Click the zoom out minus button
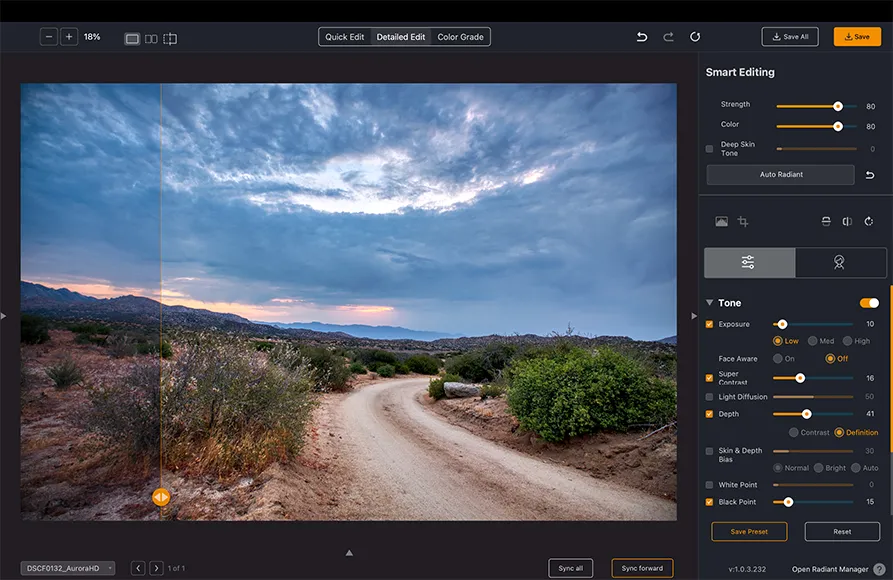This screenshot has height=580, width=893. point(49,37)
